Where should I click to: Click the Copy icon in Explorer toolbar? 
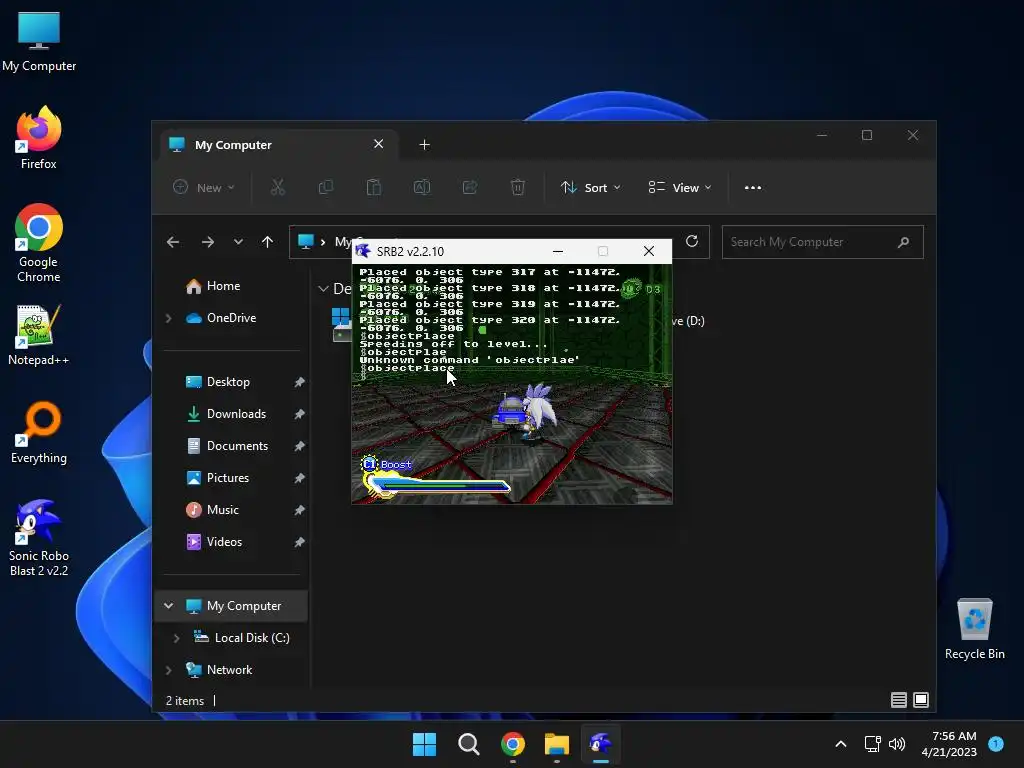[326, 187]
